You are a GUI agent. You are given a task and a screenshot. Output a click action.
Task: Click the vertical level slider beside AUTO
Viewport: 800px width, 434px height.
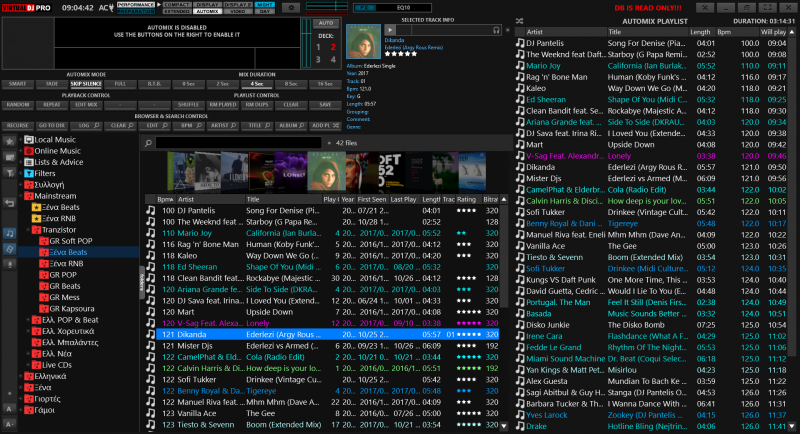(x=306, y=43)
